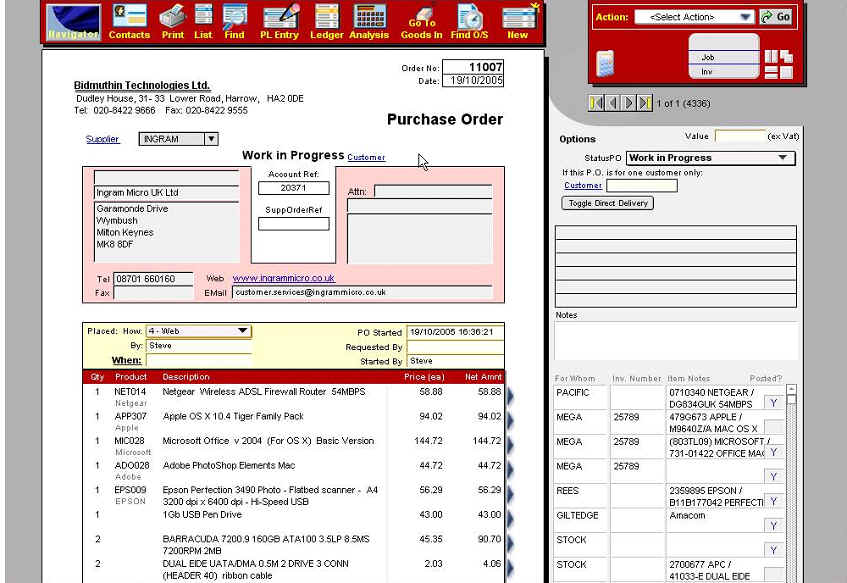Click the Options Customer input box
Image resolution: width=847 pixels, height=583 pixels.
(642, 186)
